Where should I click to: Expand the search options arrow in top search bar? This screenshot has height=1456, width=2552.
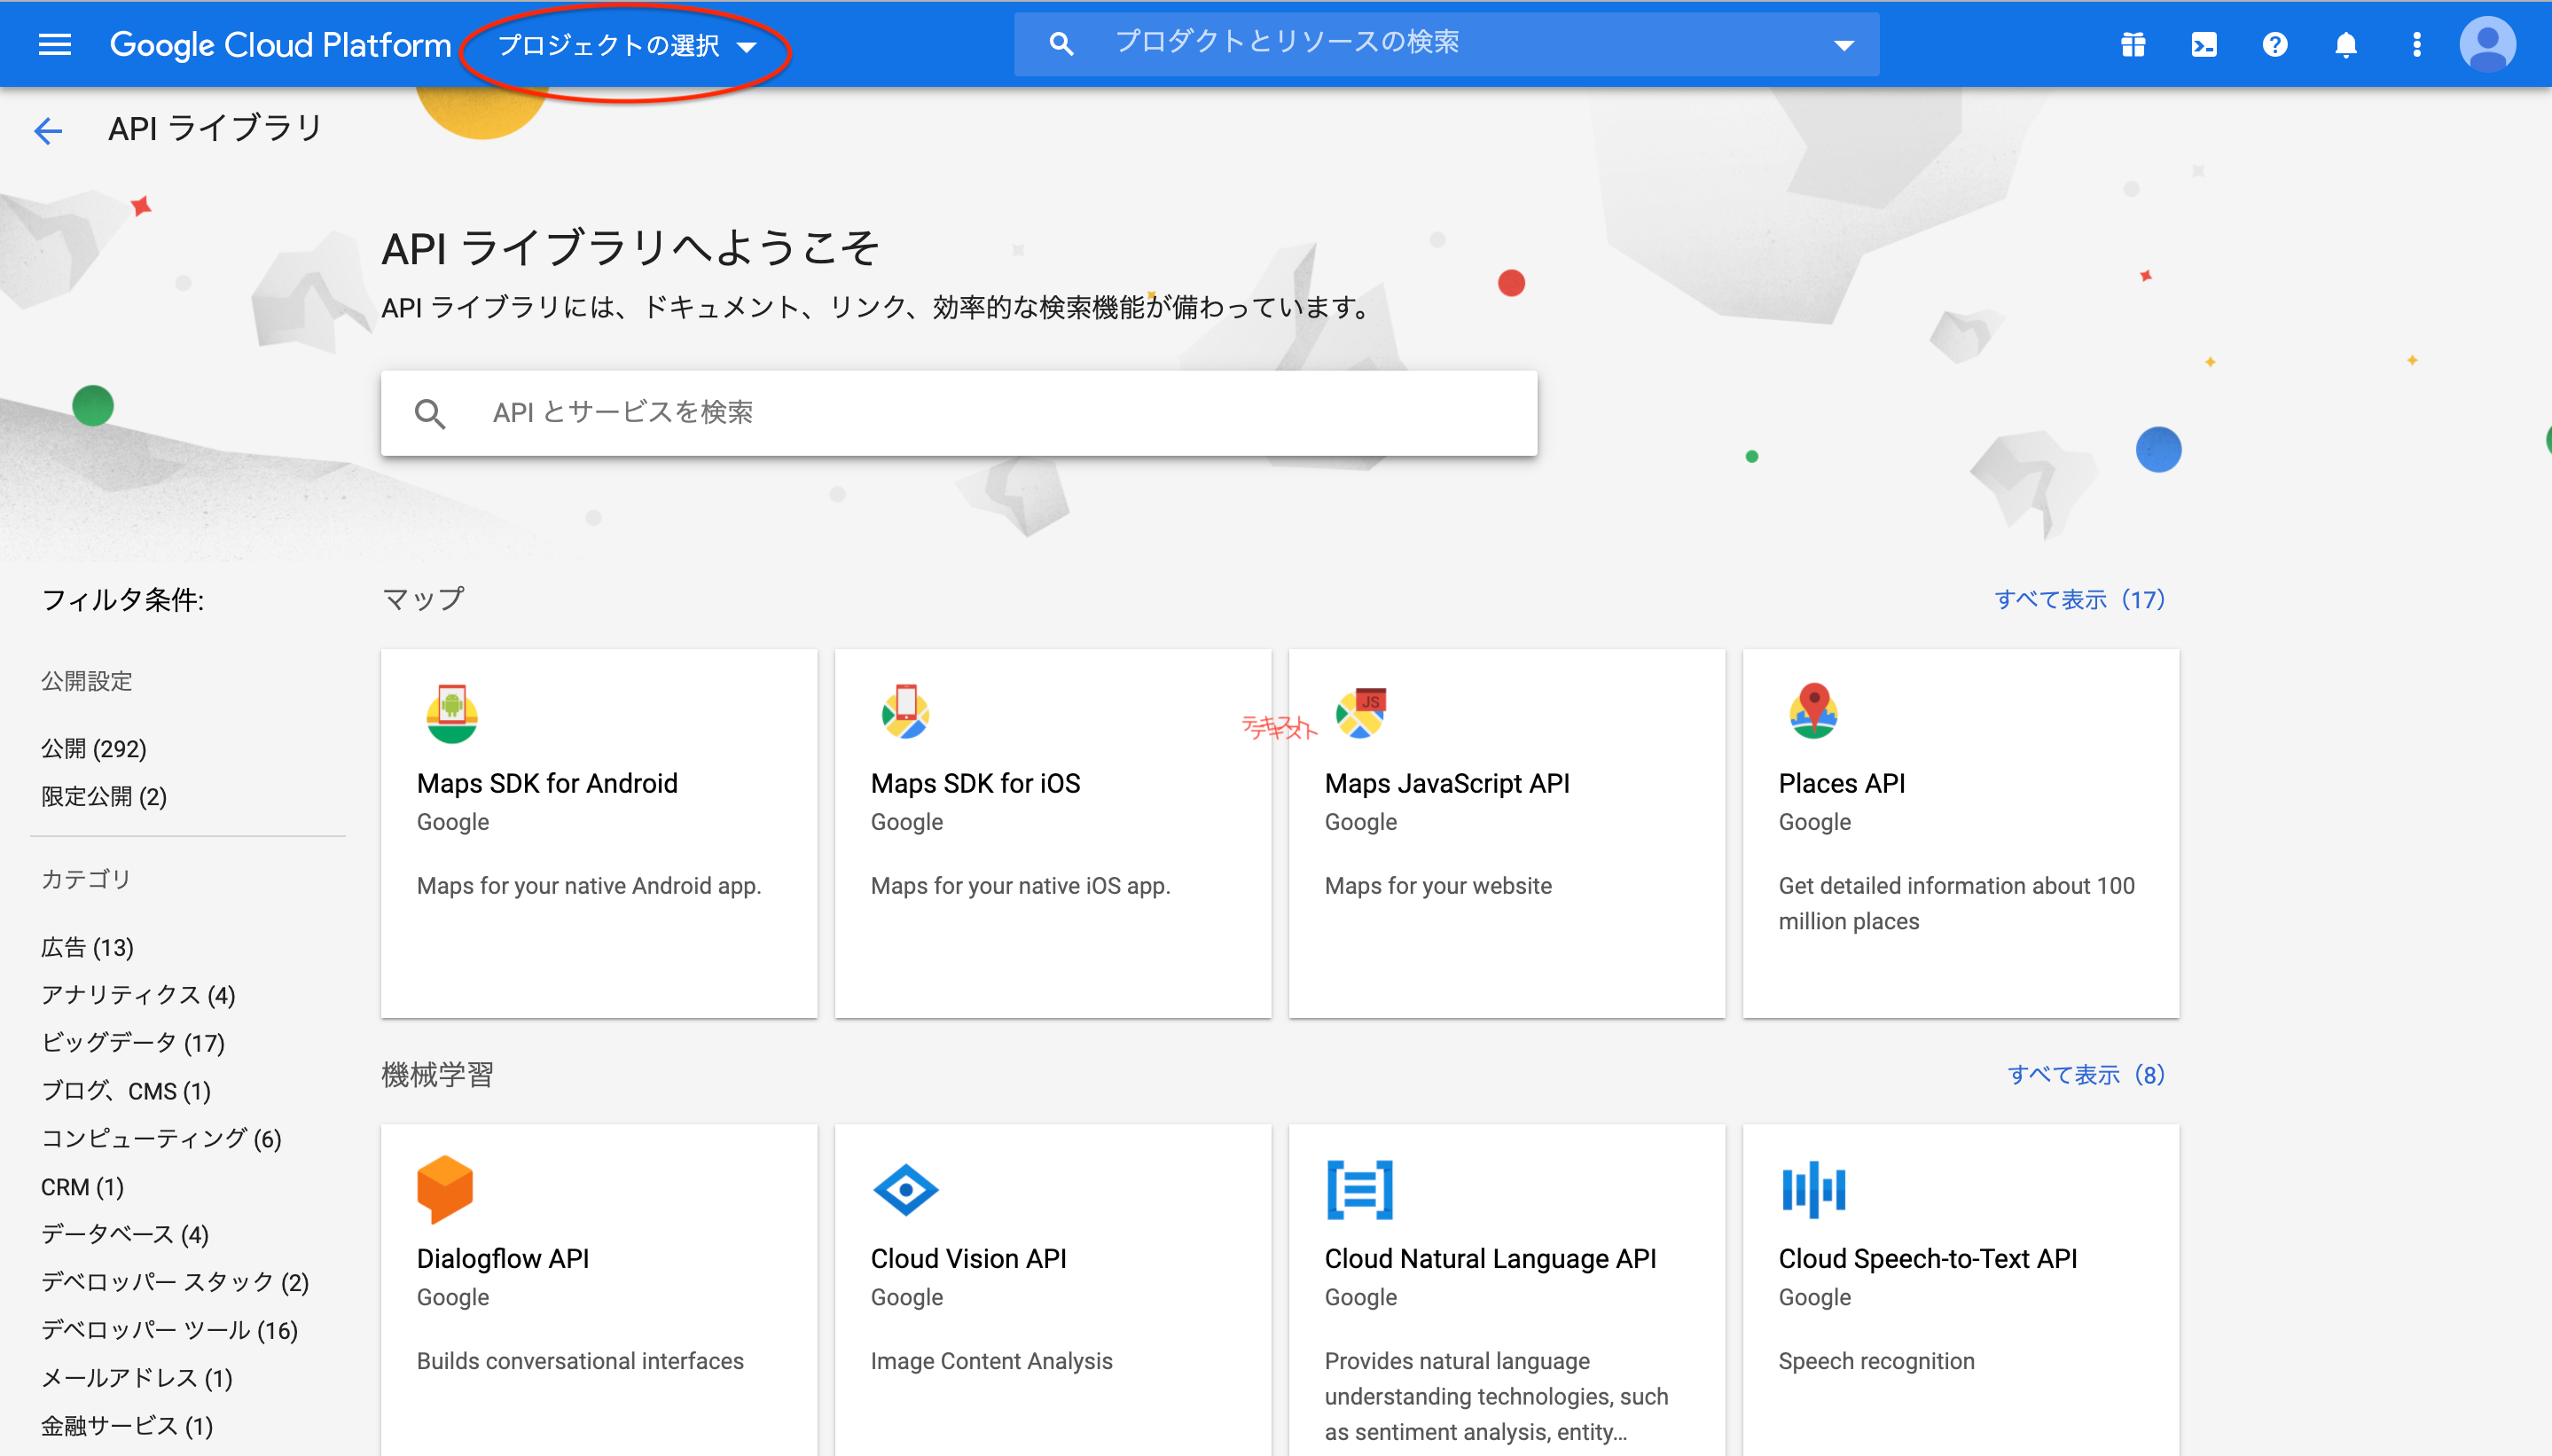point(1842,43)
